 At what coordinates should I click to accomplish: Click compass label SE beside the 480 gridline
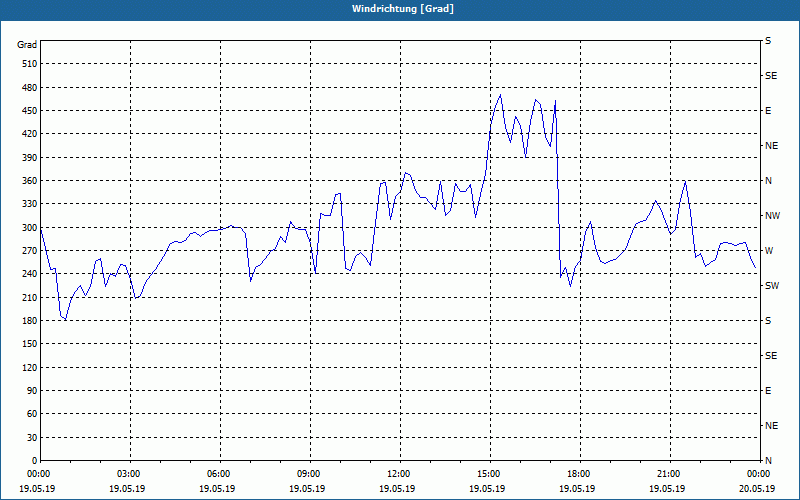[x=771, y=76]
